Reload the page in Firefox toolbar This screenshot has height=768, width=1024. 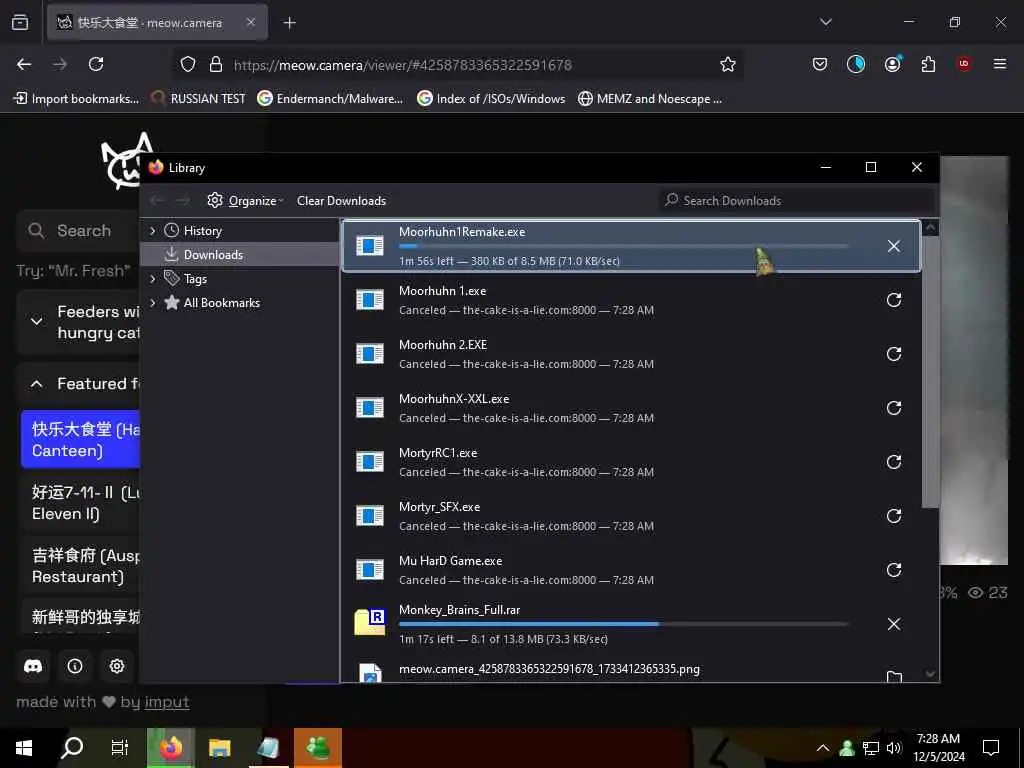(x=96, y=64)
